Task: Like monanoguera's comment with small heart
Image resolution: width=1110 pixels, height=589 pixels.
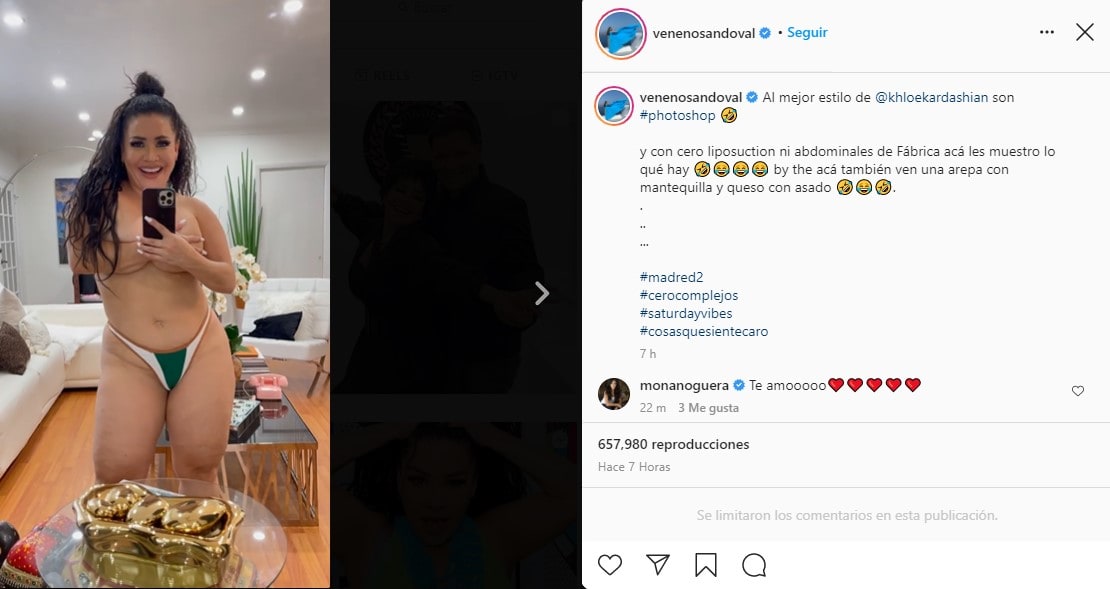Action: point(1077,391)
